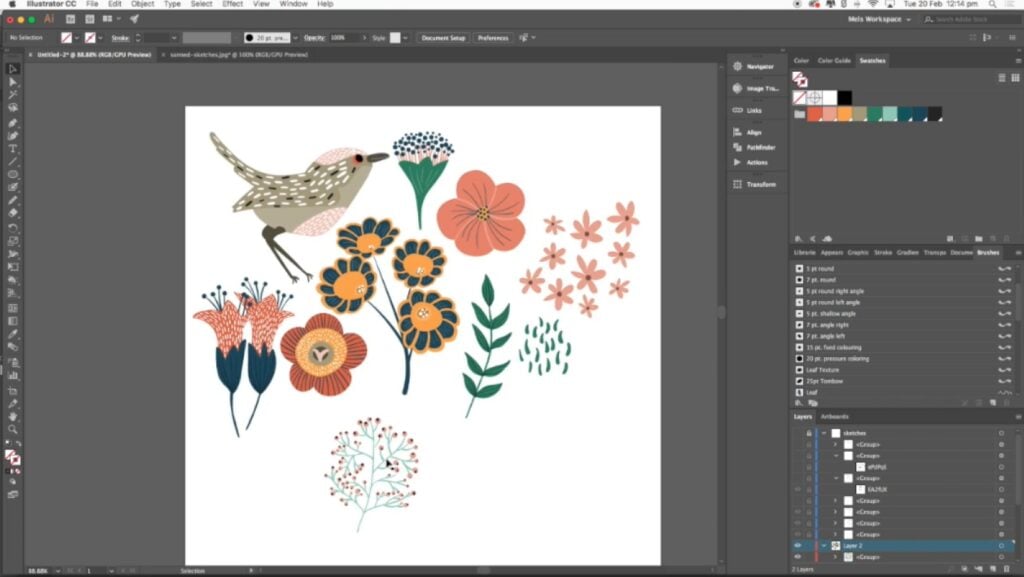Collapse the sketches layer
1024x577 pixels.
823,433
